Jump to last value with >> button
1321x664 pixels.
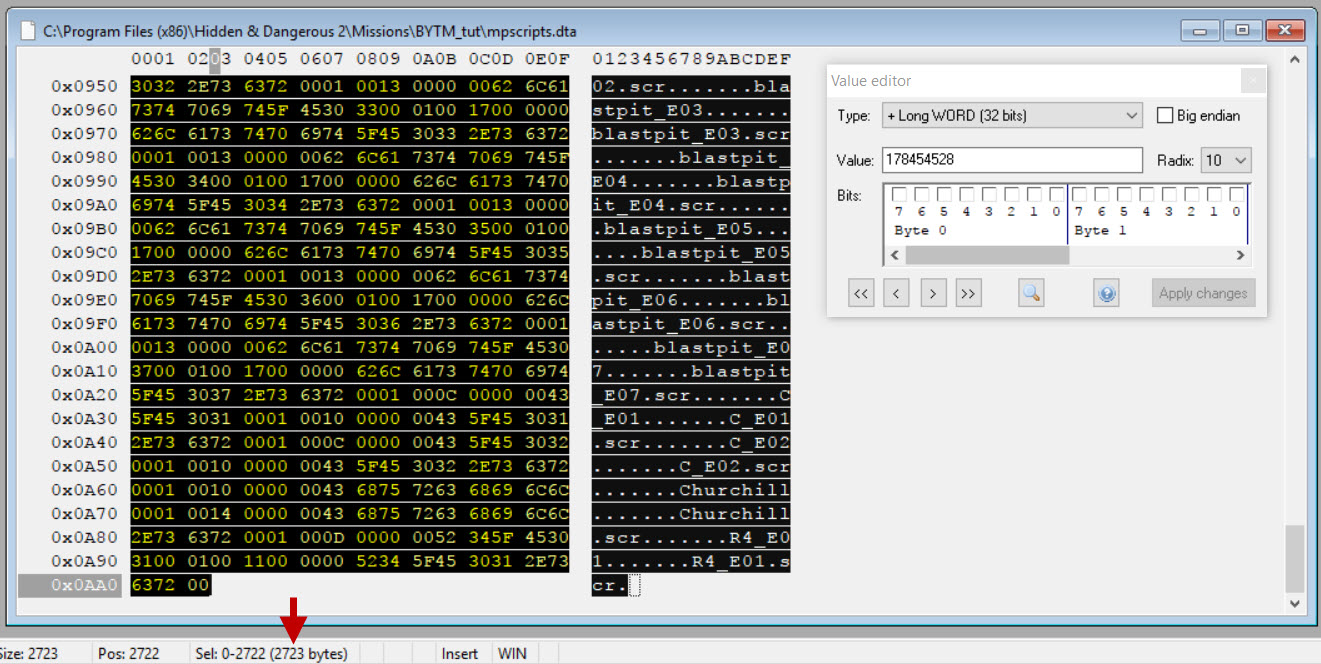[967, 293]
